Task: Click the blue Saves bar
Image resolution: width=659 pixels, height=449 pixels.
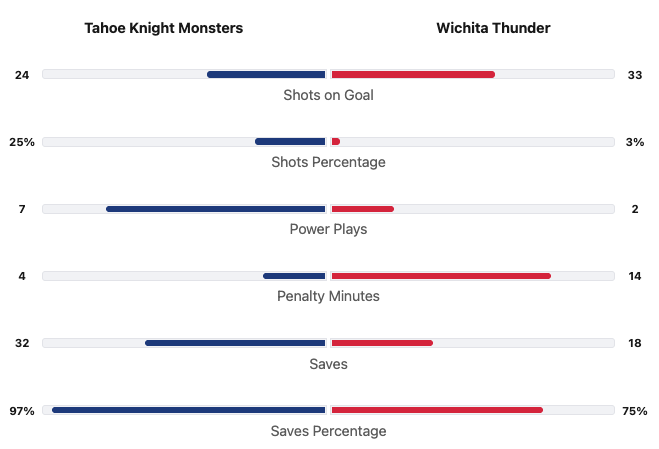Action: click(235, 343)
